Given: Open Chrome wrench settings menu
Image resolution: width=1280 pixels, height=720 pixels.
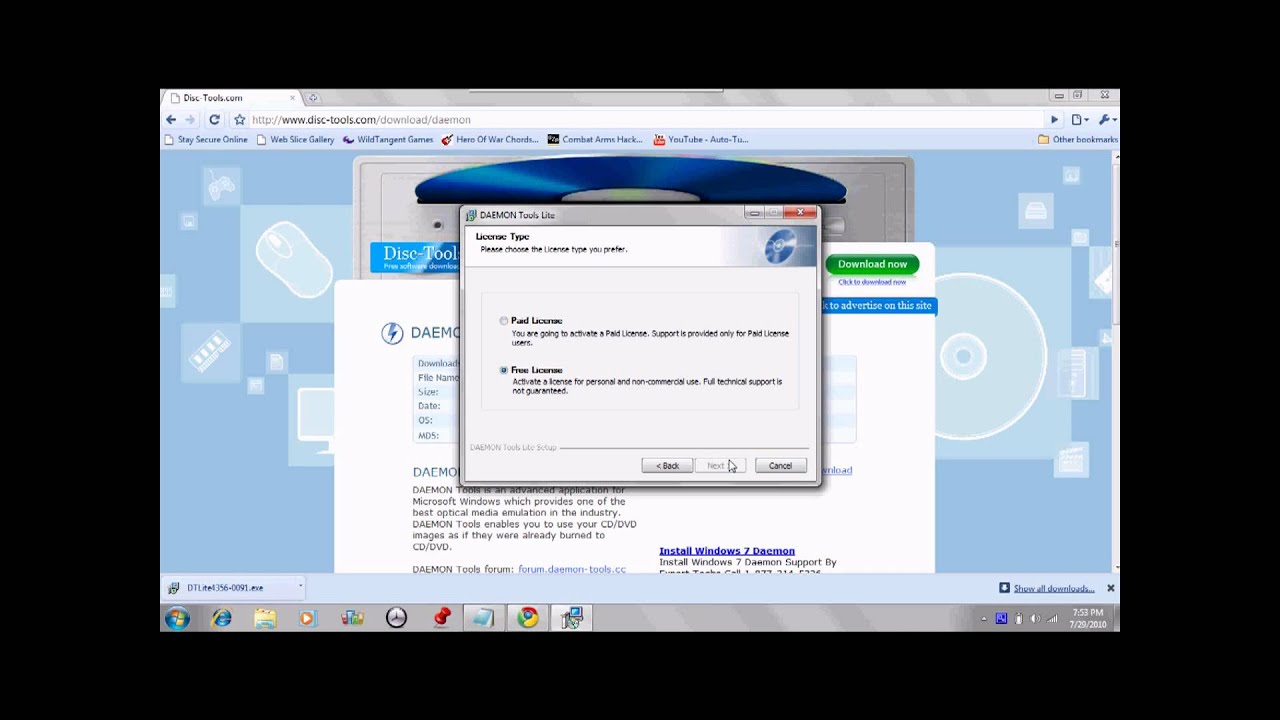Looking at the screenshot, I should [1105, 120].
